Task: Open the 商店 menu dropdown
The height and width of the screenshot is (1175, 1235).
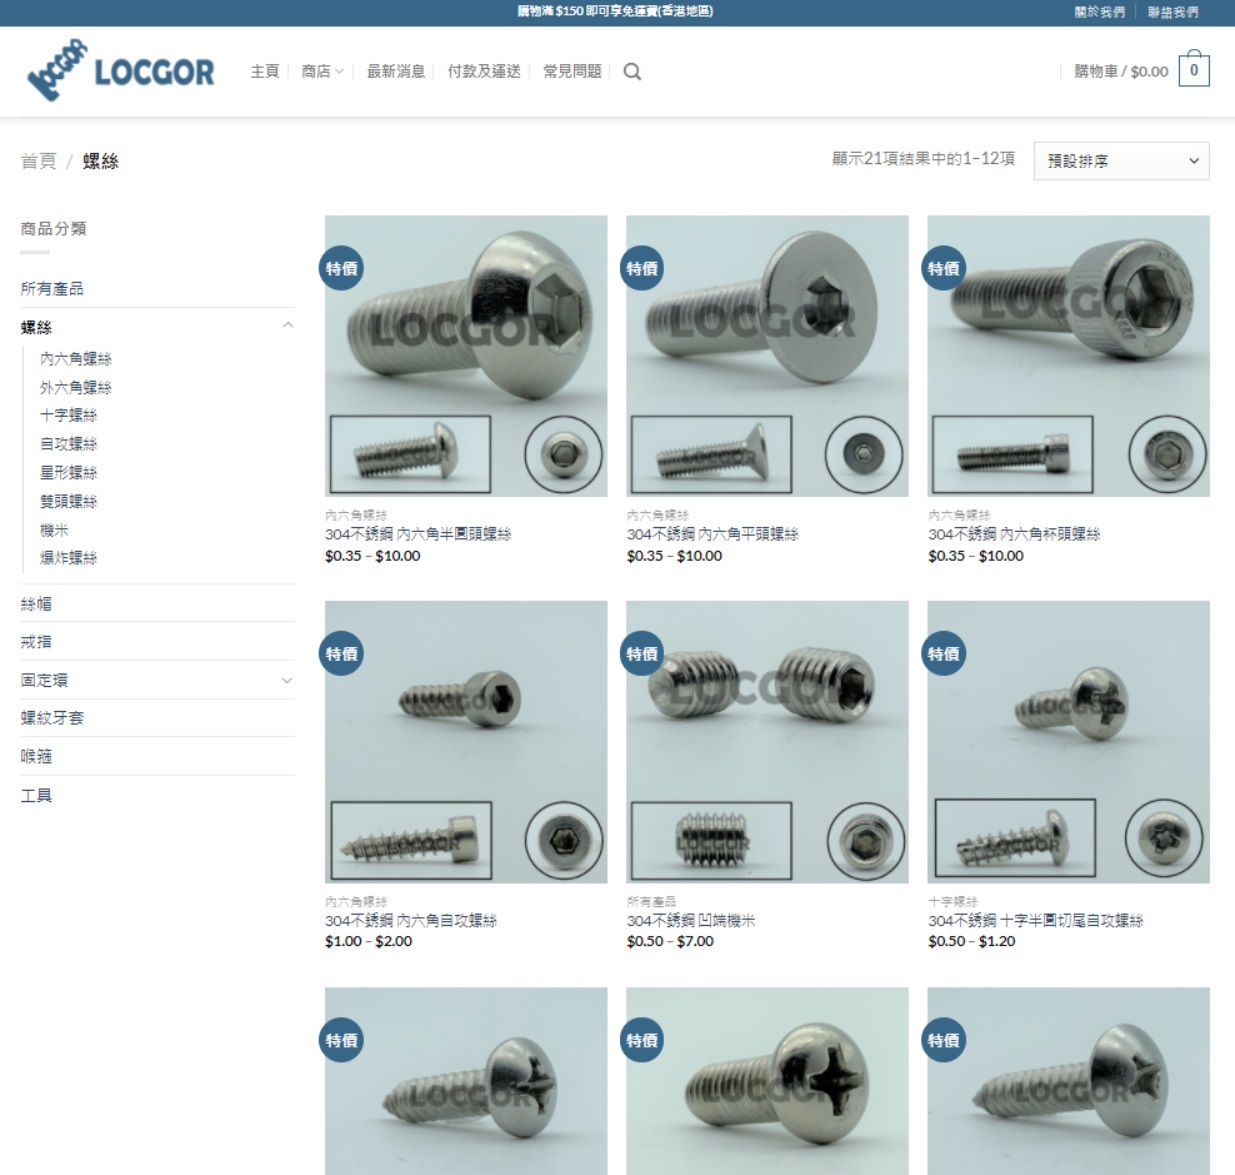Action: click(x=322, y=72)
